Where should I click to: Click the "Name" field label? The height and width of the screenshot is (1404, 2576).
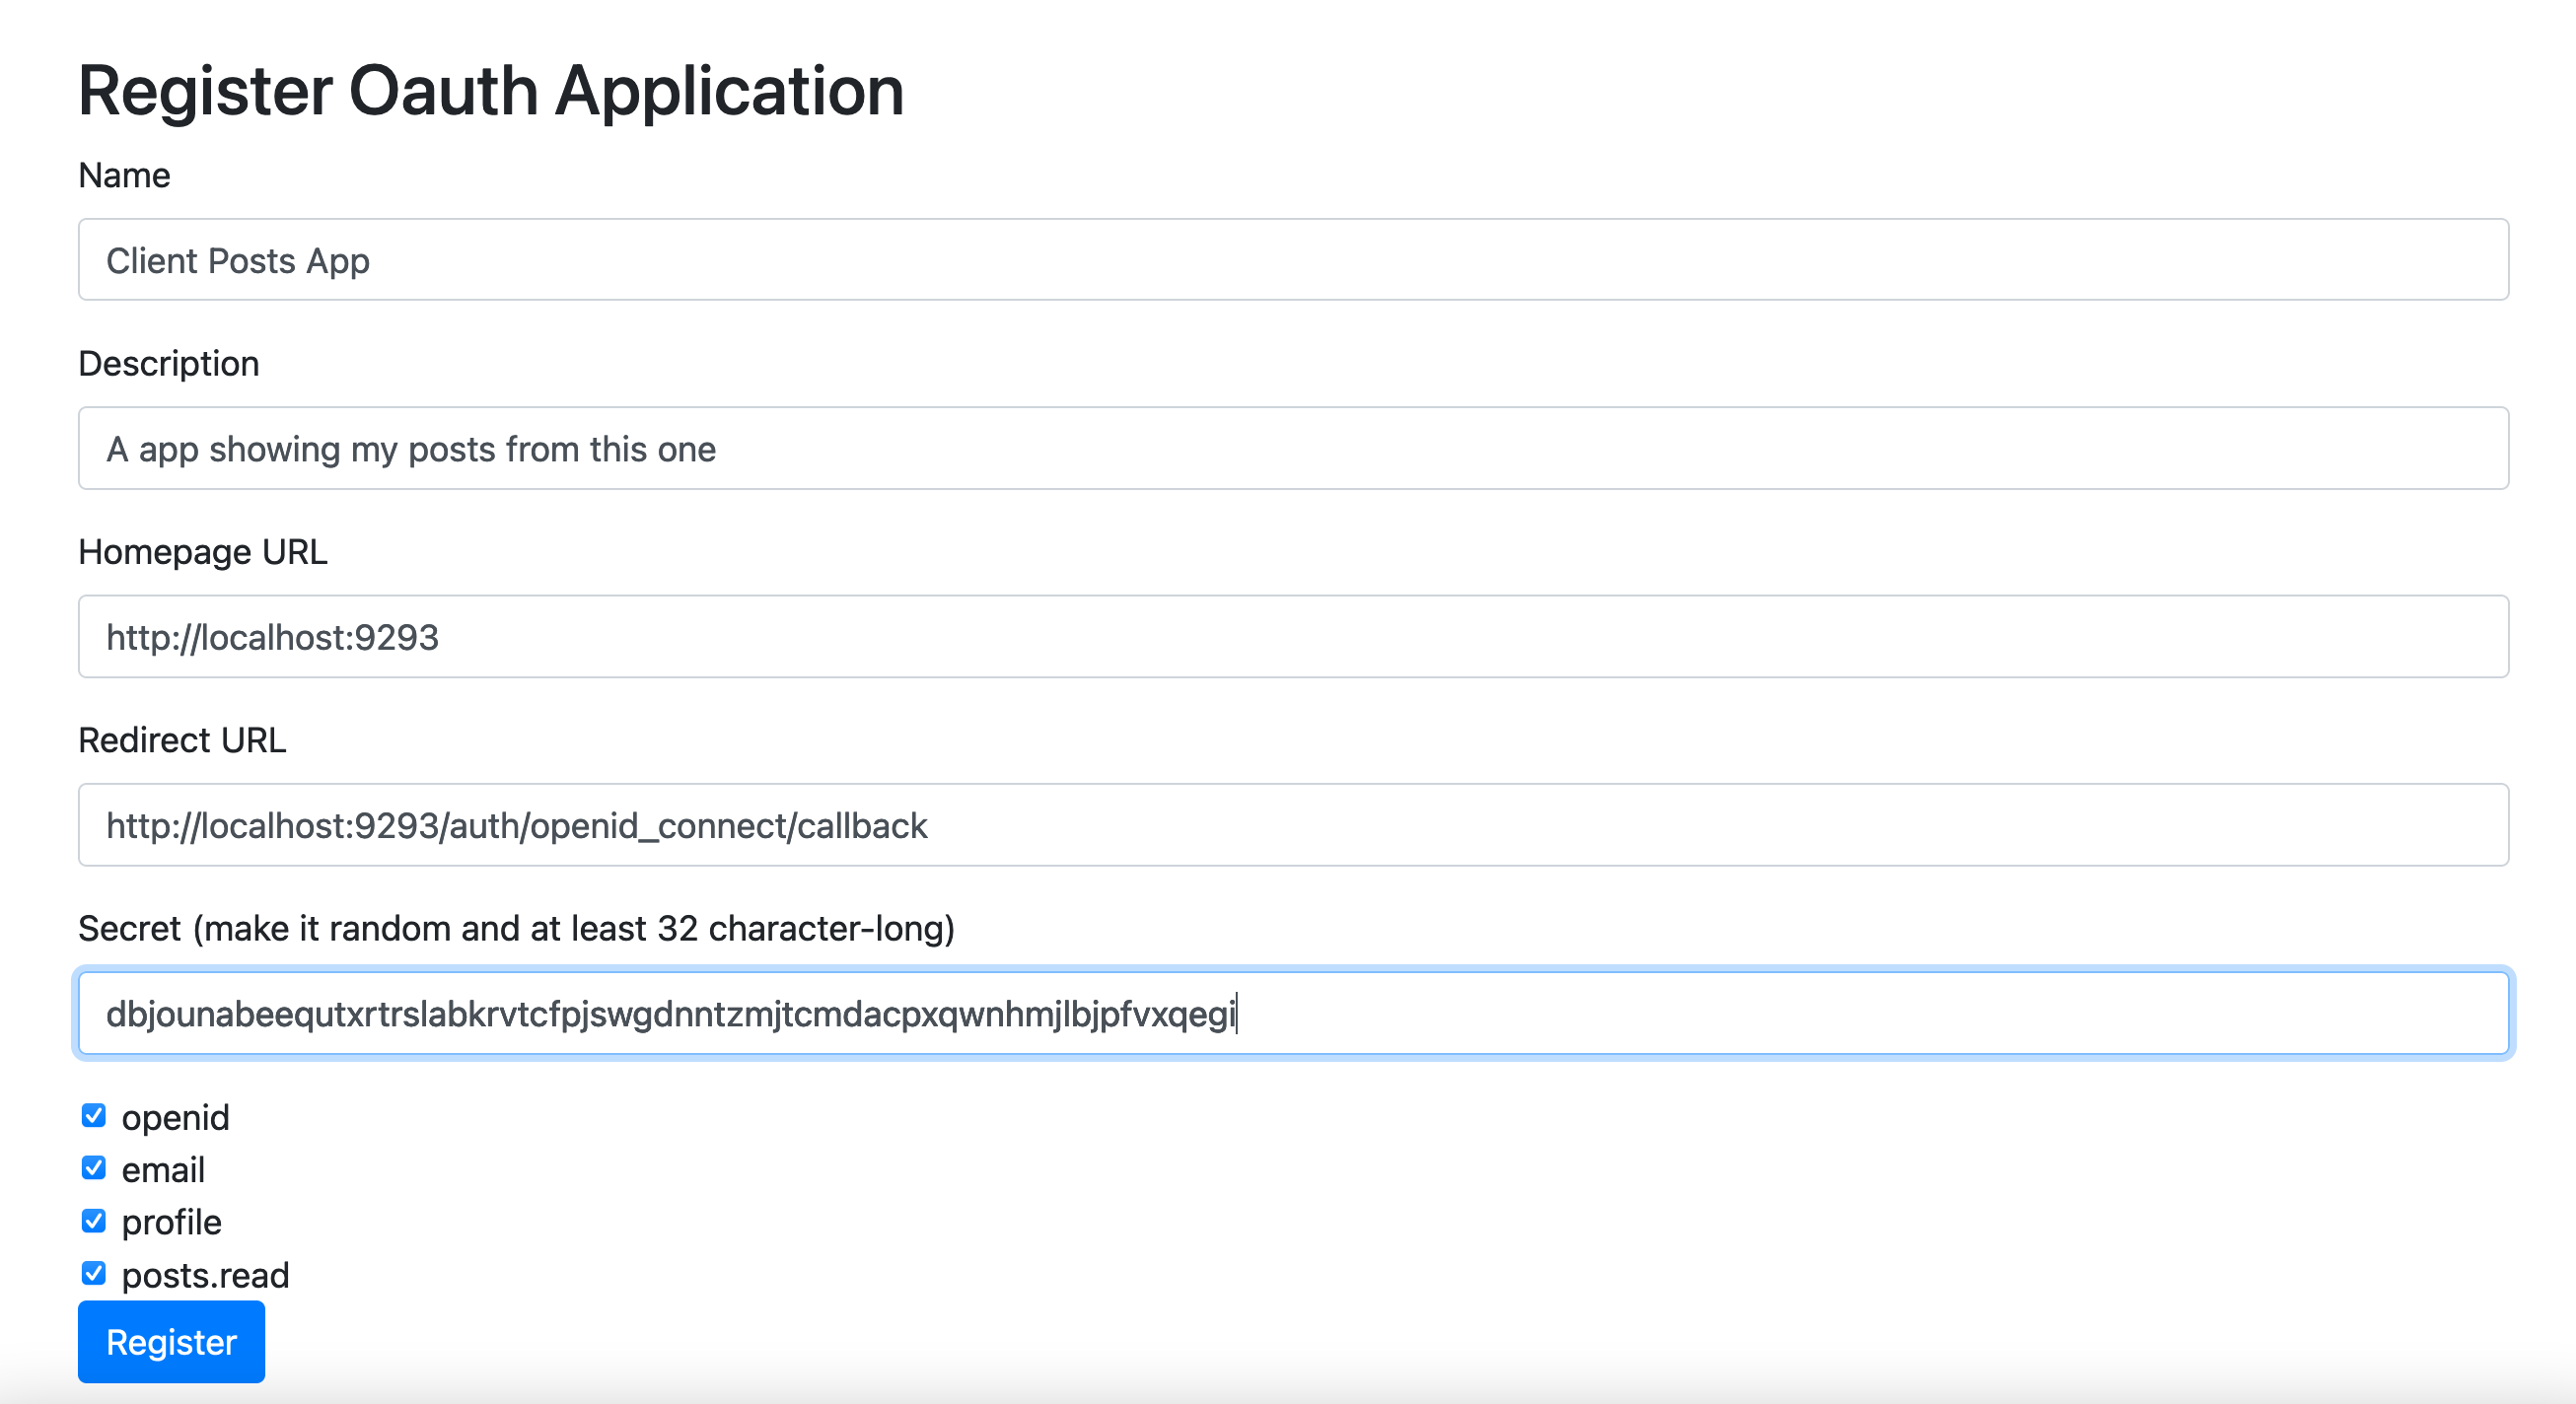click(124, 175)
